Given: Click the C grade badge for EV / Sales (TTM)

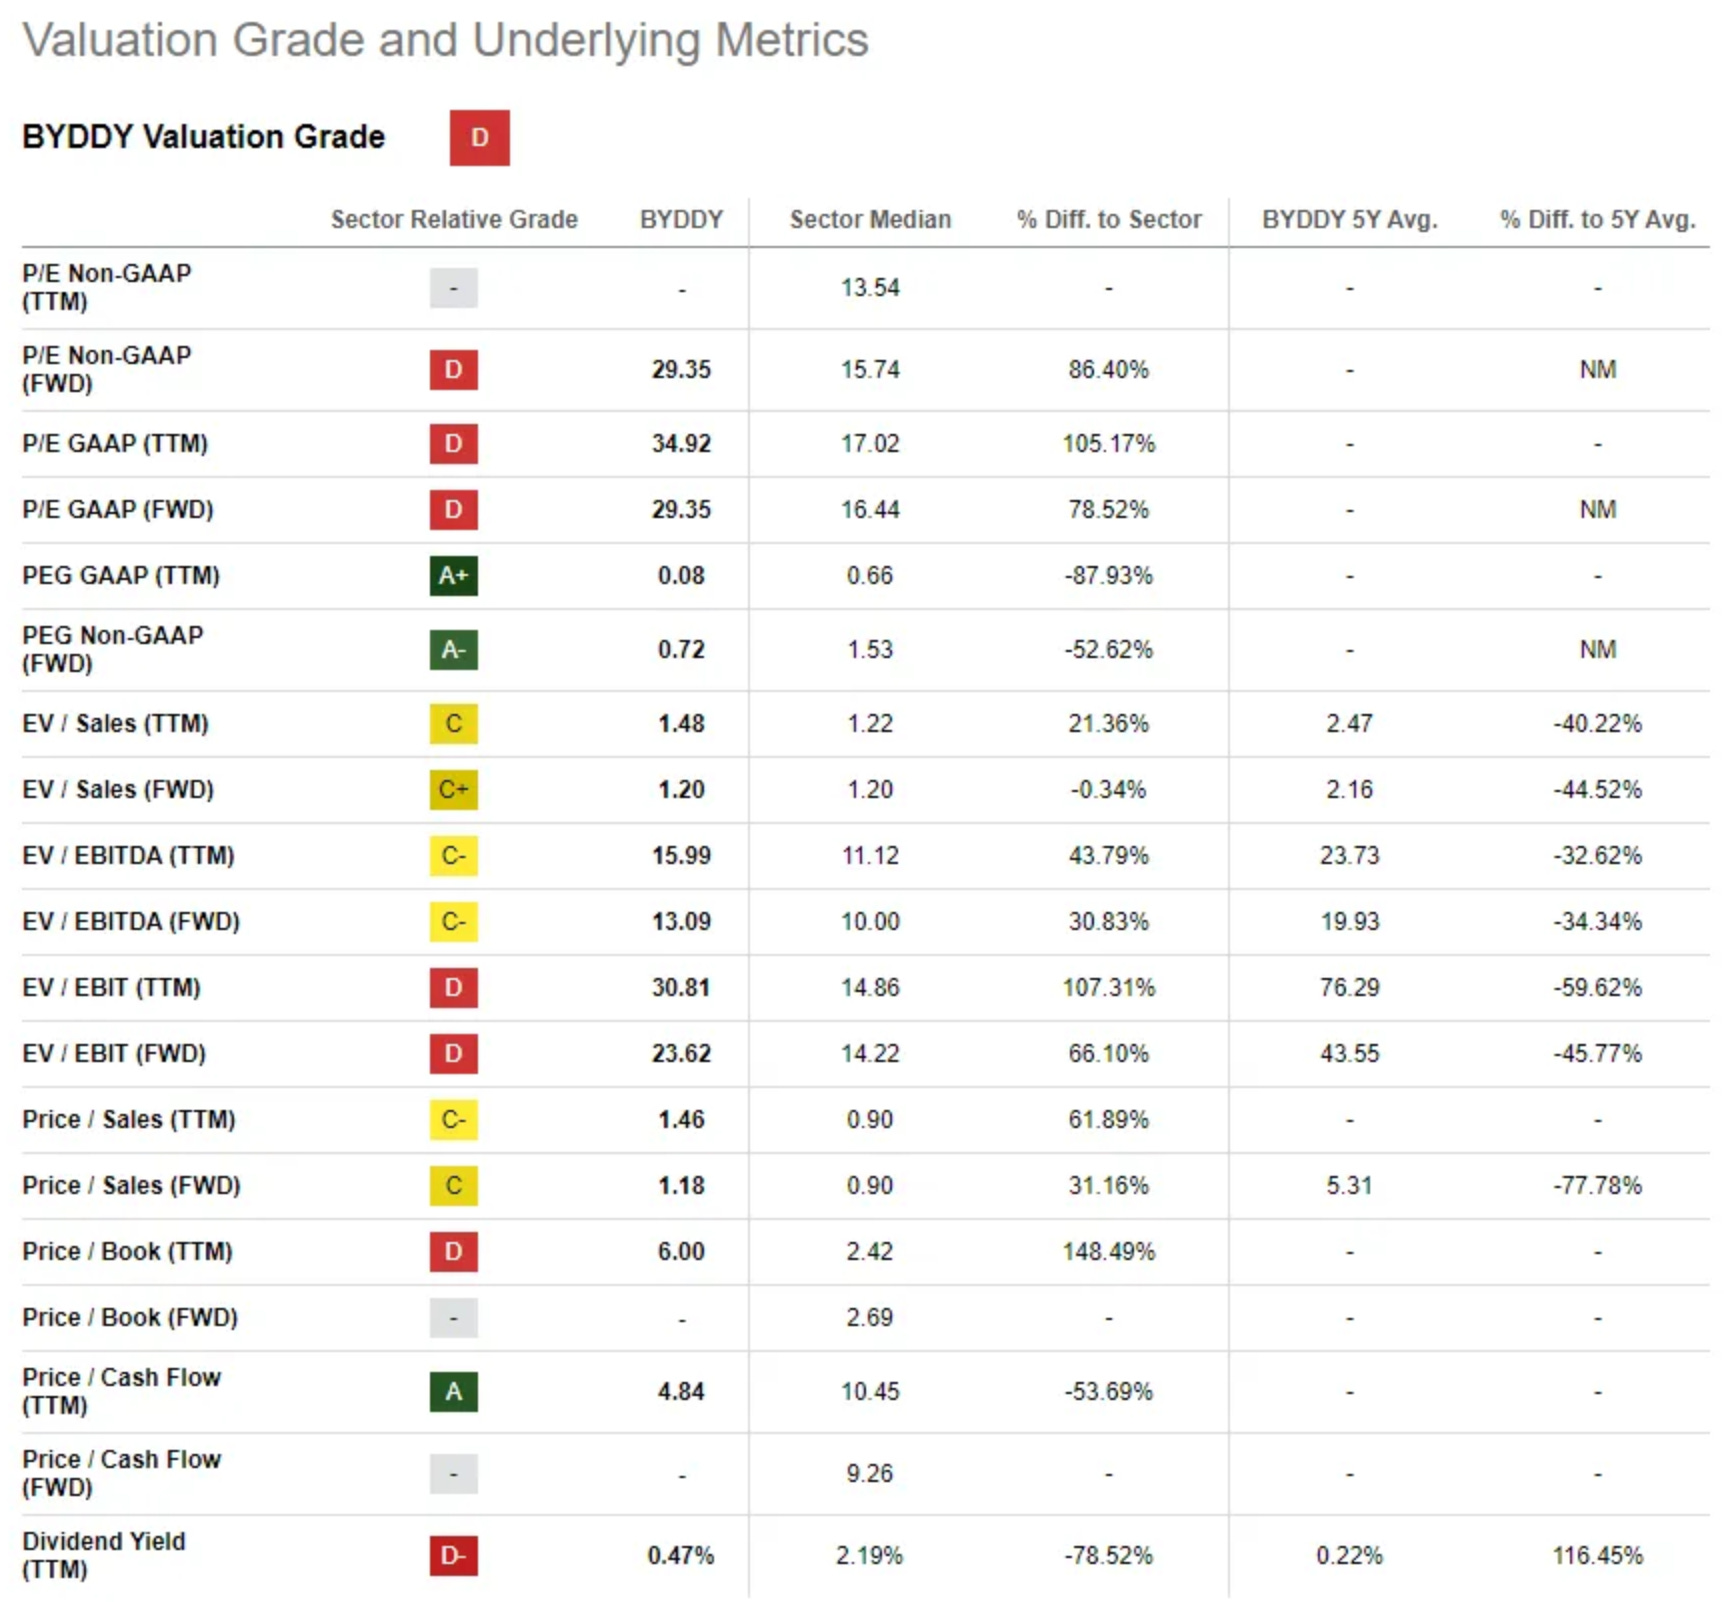Looking at the screenshot, I should (453, 724).
